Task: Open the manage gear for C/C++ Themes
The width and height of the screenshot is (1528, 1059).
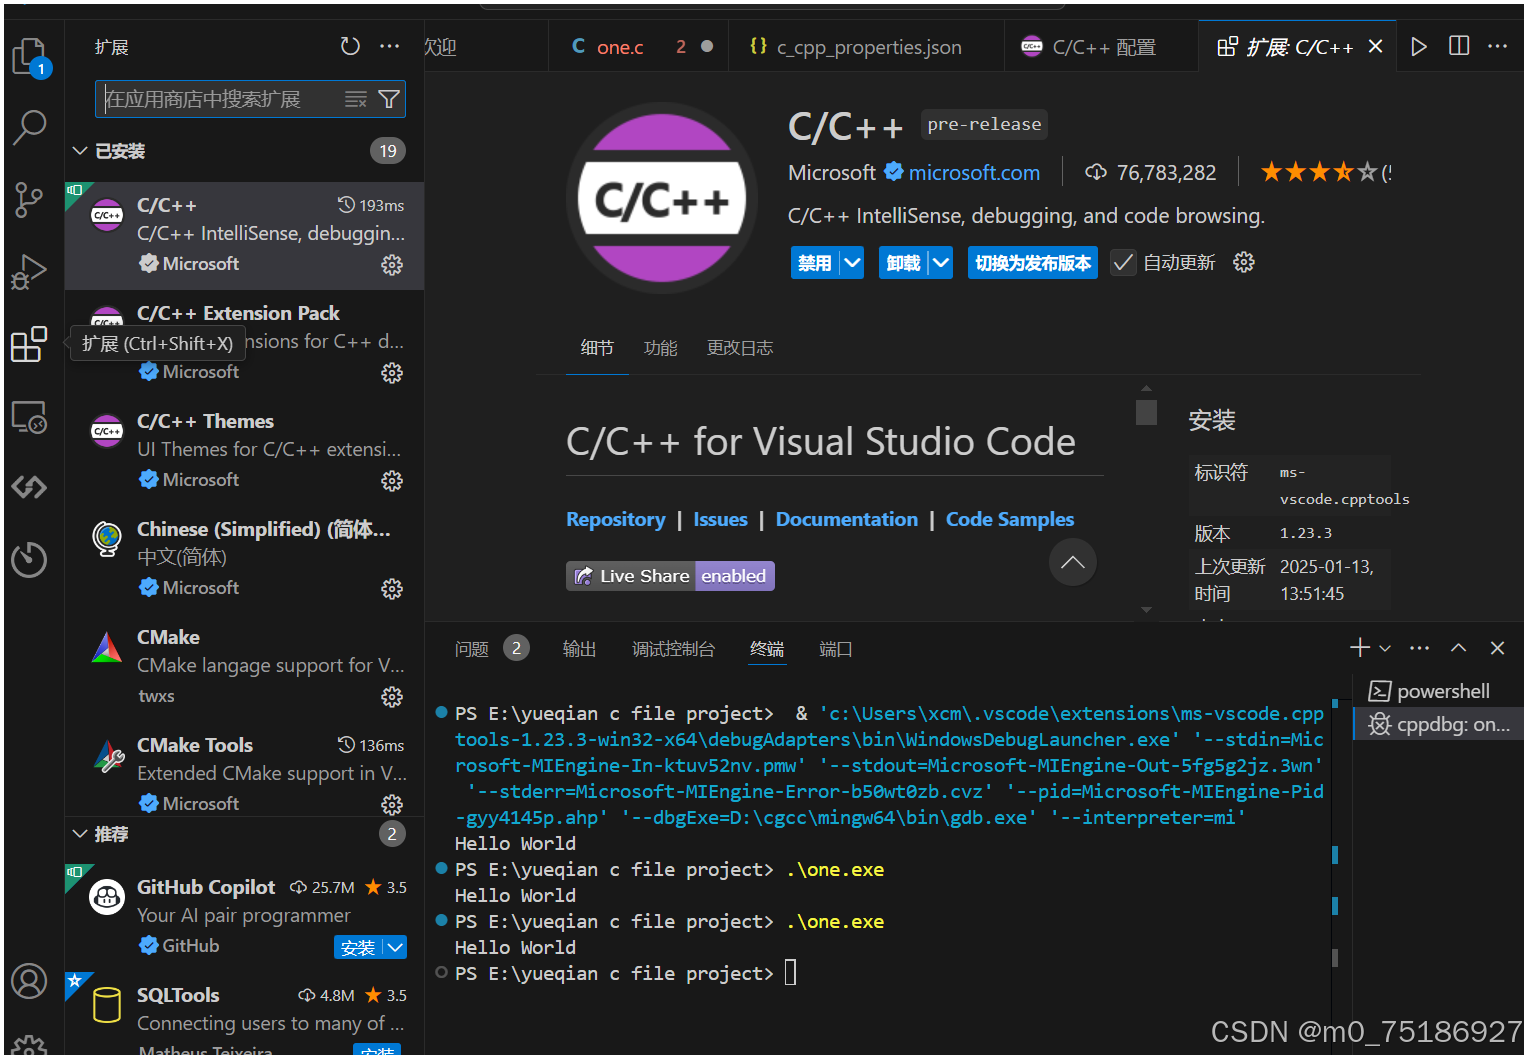Action: [x=392, y=480]
